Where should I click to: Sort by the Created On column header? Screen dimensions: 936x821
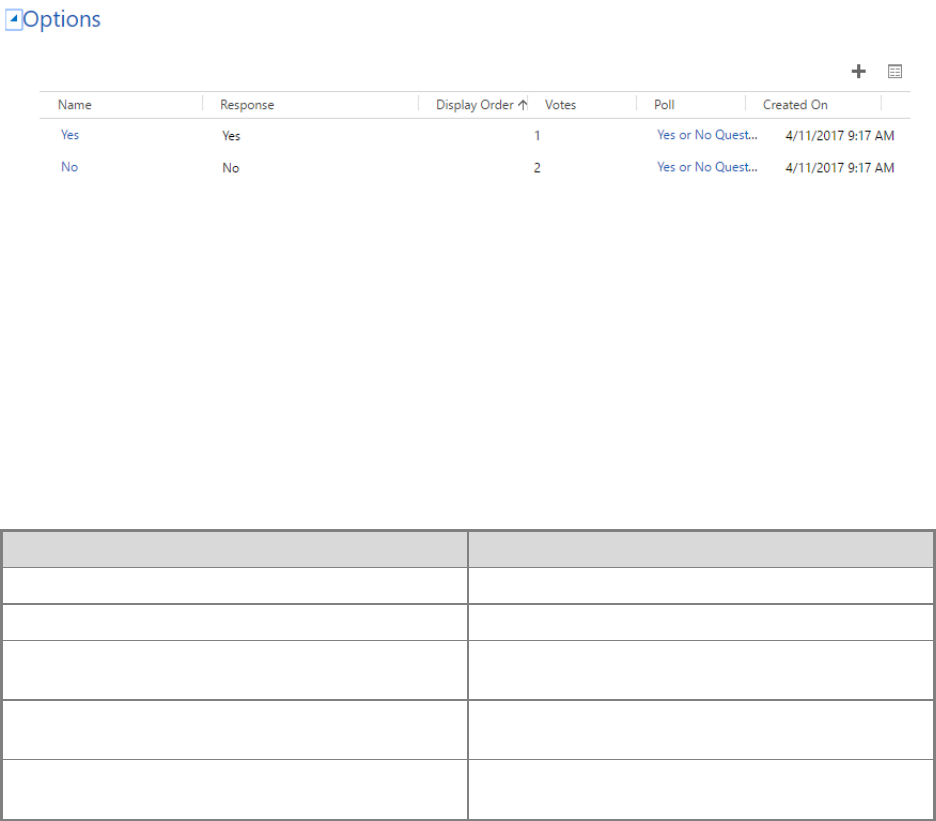click(x=795, y=105)
